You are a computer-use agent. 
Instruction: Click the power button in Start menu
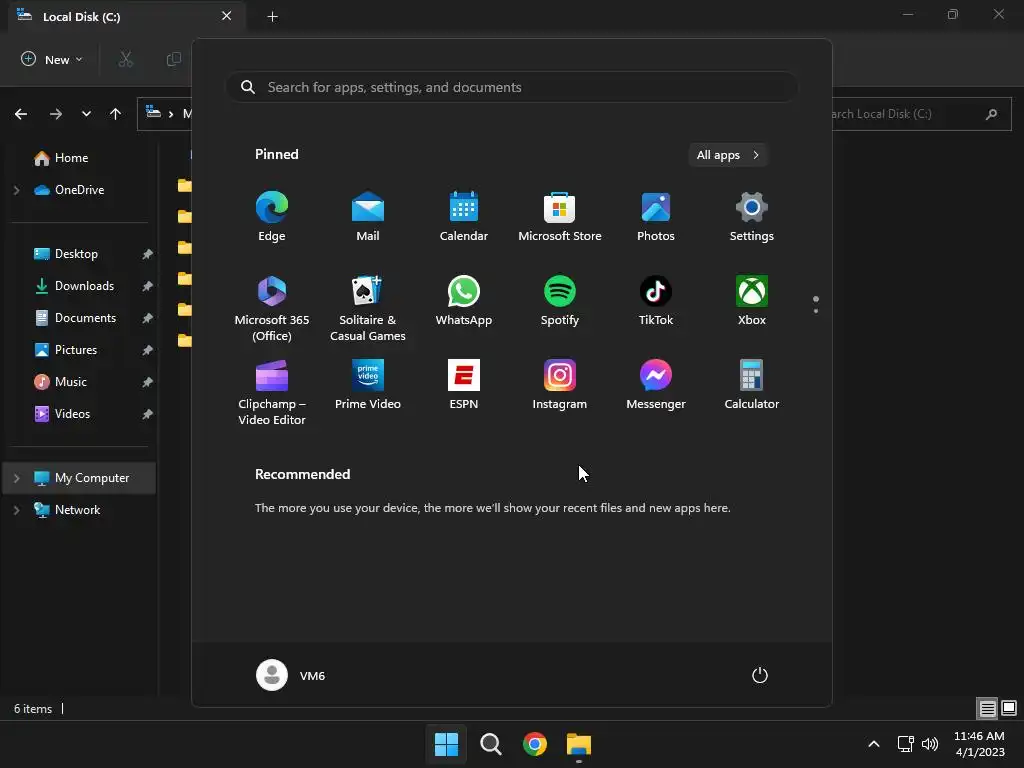[x=760, y=675]
